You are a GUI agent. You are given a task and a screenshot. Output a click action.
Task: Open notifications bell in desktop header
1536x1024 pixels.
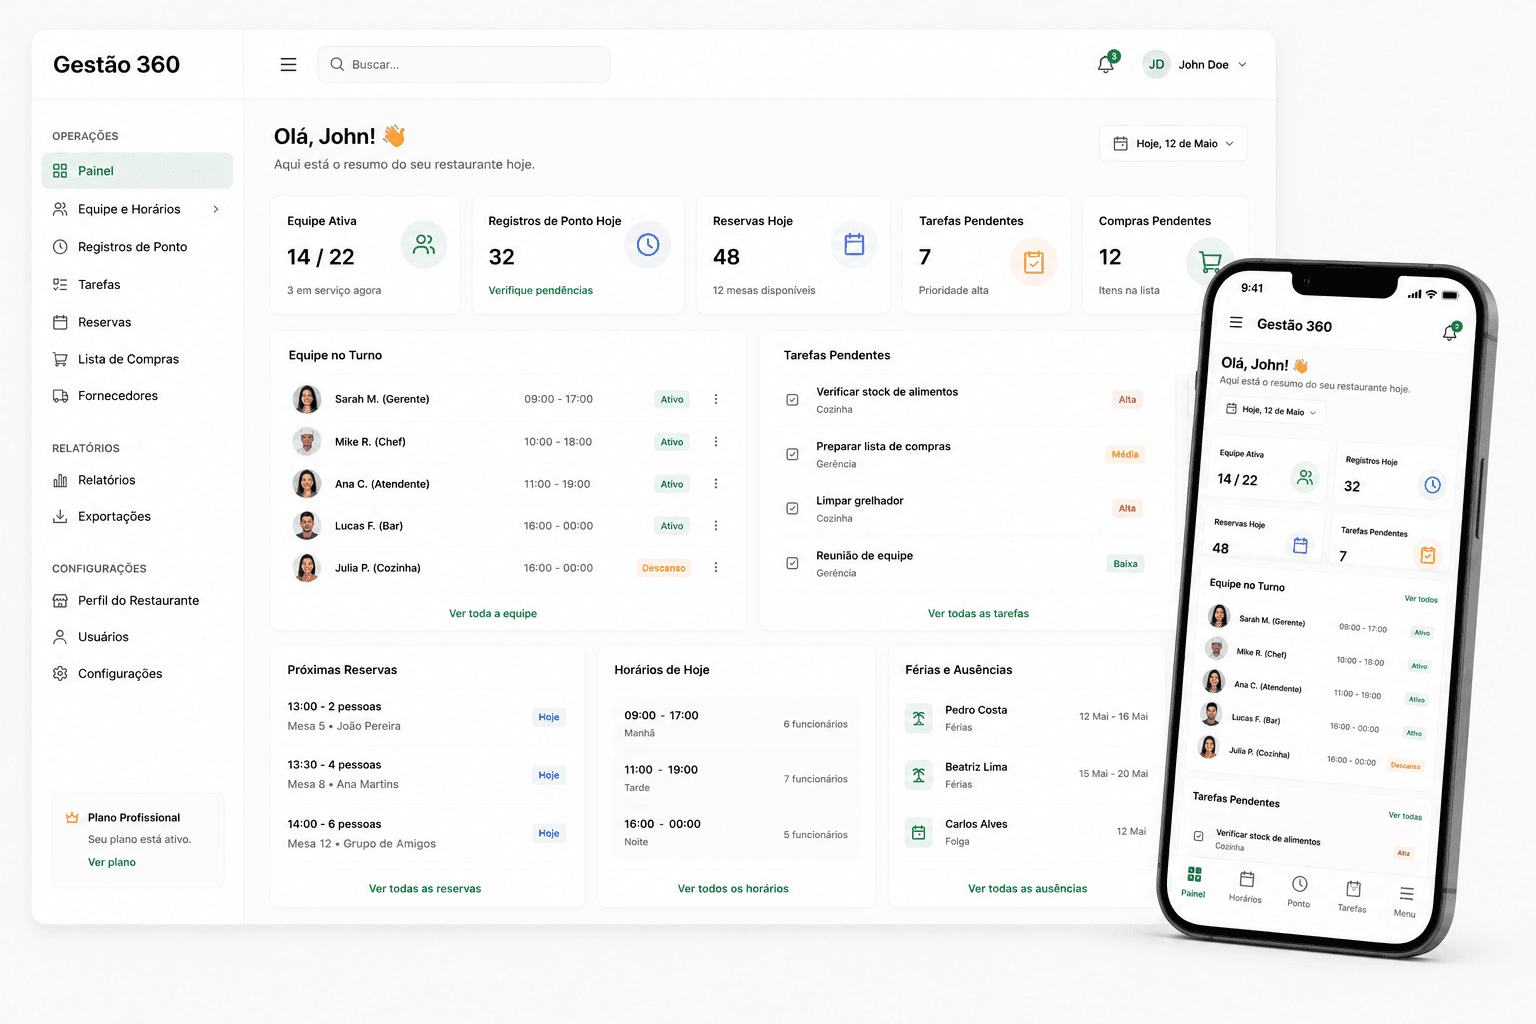pos(1106,65)
